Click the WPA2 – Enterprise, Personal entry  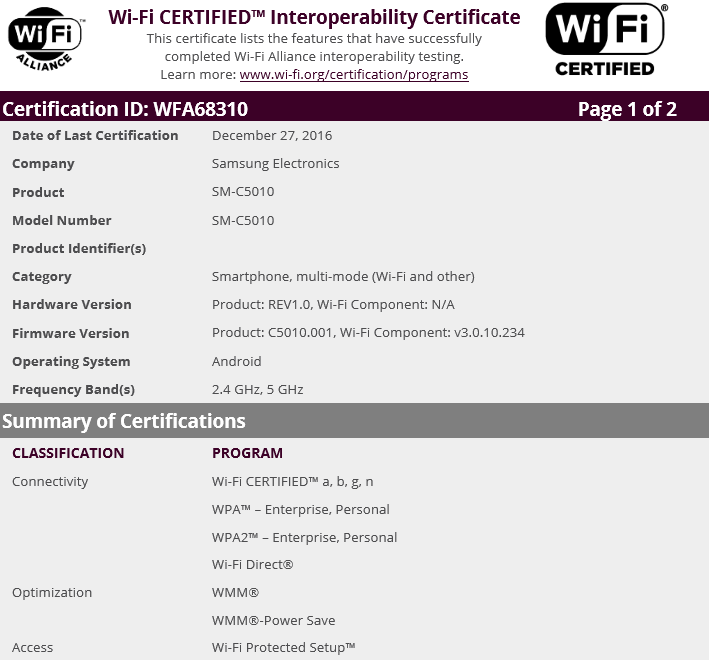tap(304, 538)
